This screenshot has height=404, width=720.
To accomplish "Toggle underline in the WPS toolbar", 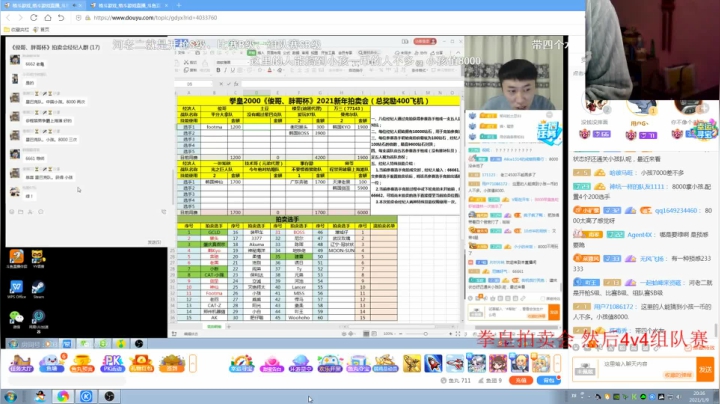I will click(233, 70).
